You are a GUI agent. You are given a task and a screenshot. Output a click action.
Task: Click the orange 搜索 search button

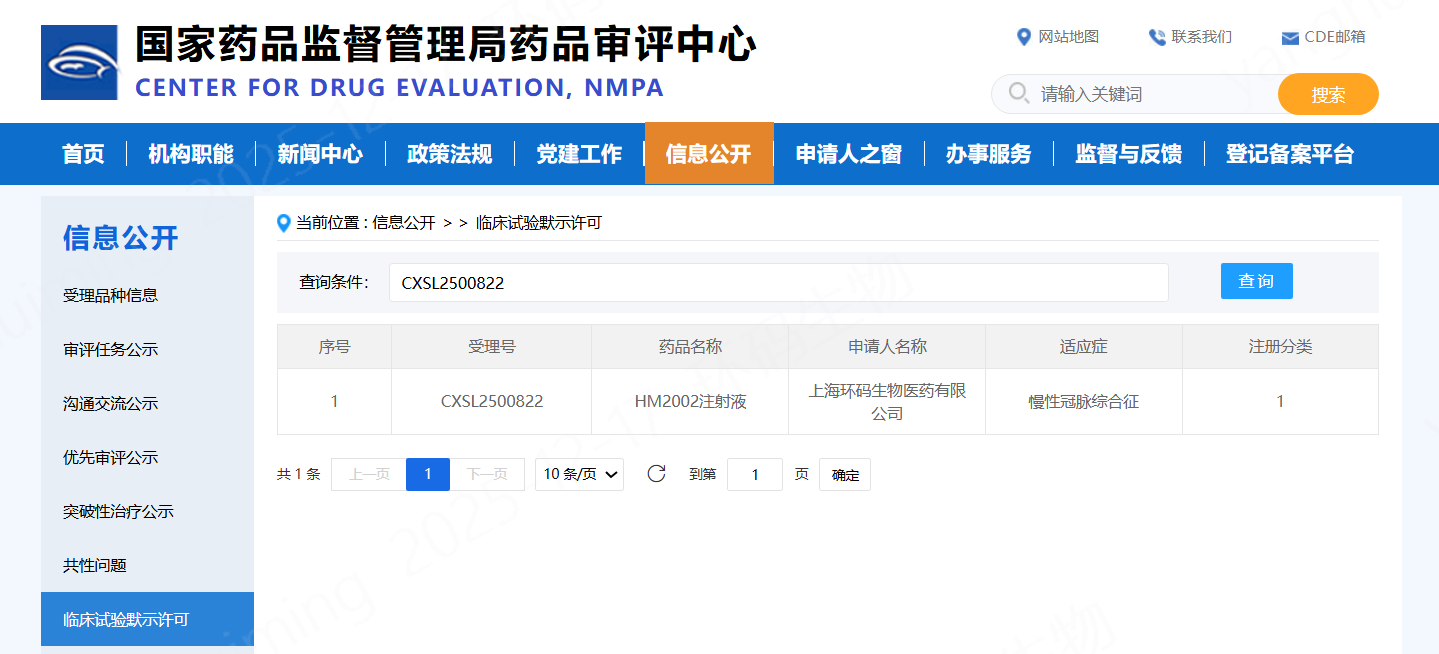tap(1327, 93)
